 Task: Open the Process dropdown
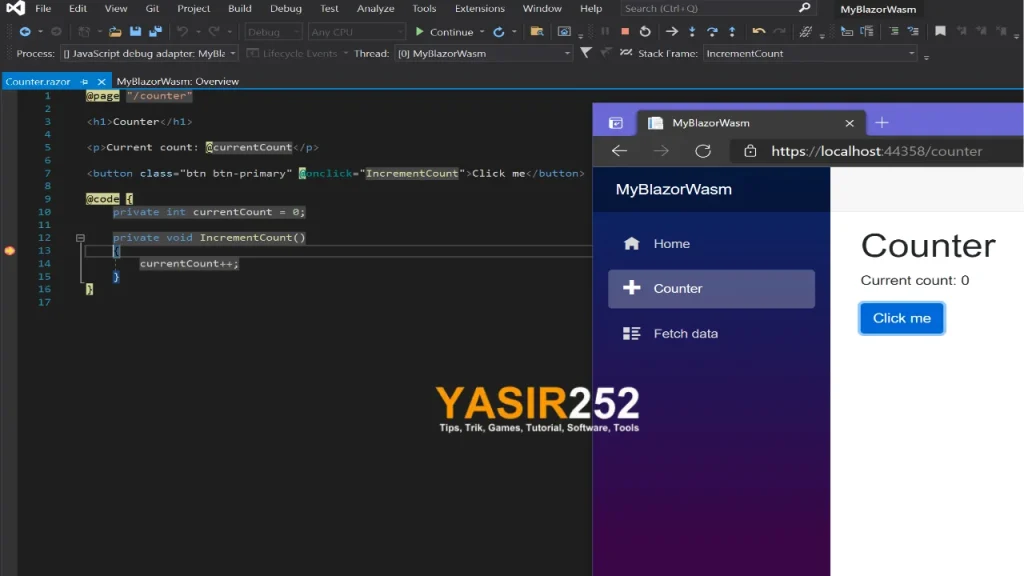pos(149,54)
